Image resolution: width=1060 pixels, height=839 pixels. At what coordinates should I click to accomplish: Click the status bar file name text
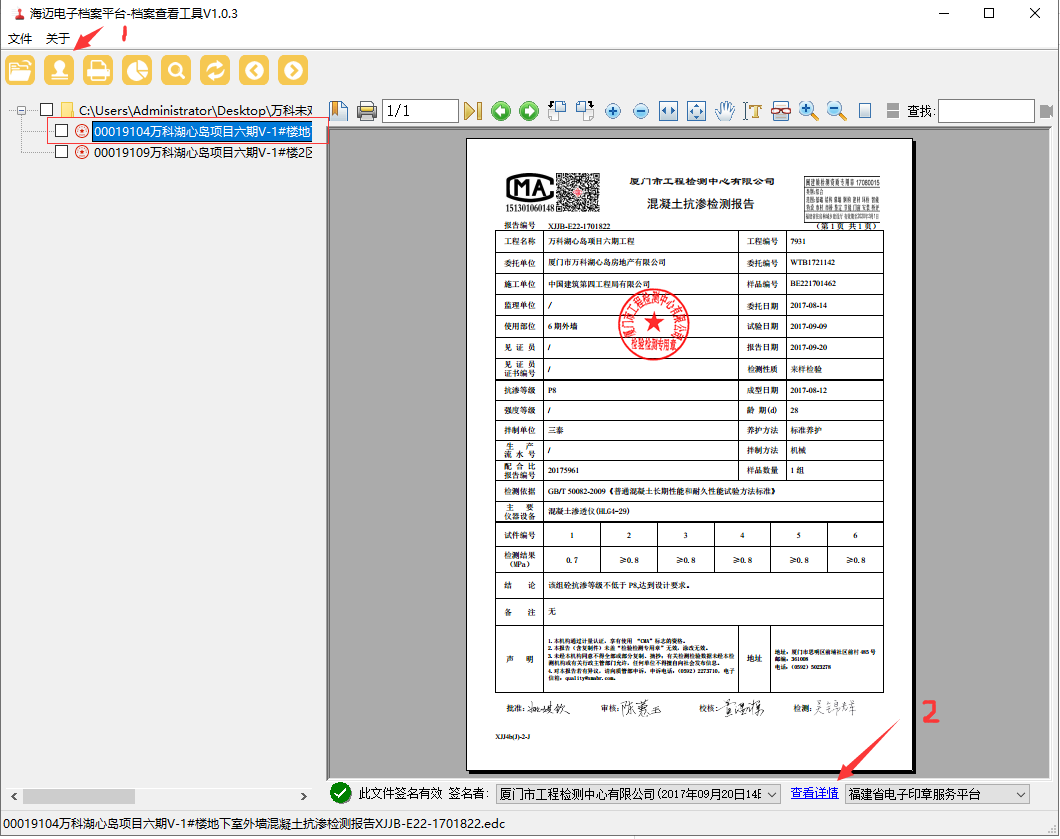[x=254, y=823]
